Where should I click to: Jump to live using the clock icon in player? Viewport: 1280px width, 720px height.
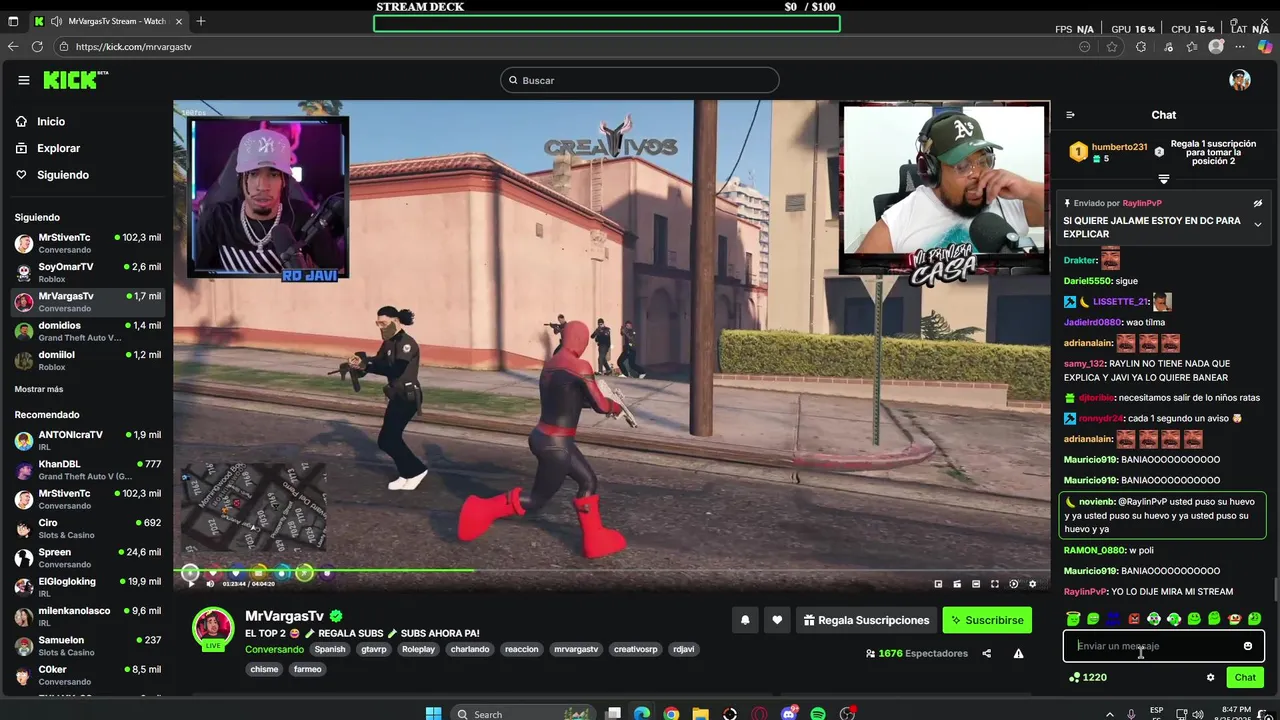1013,584
